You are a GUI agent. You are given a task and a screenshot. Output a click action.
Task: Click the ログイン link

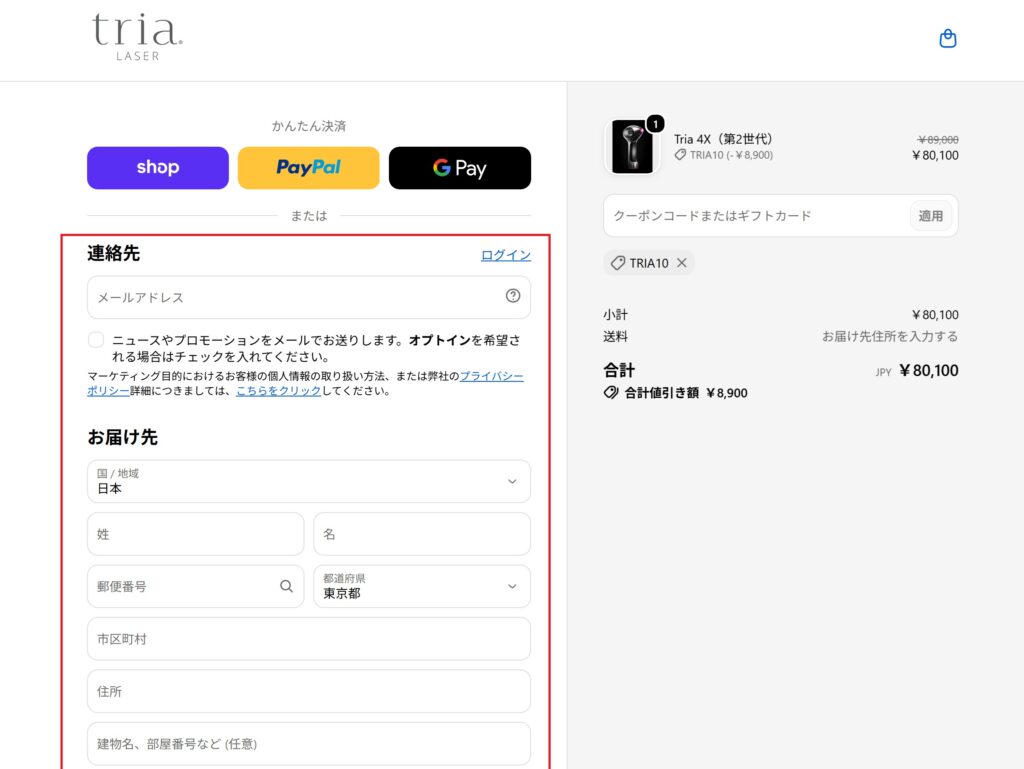point(505,255)
